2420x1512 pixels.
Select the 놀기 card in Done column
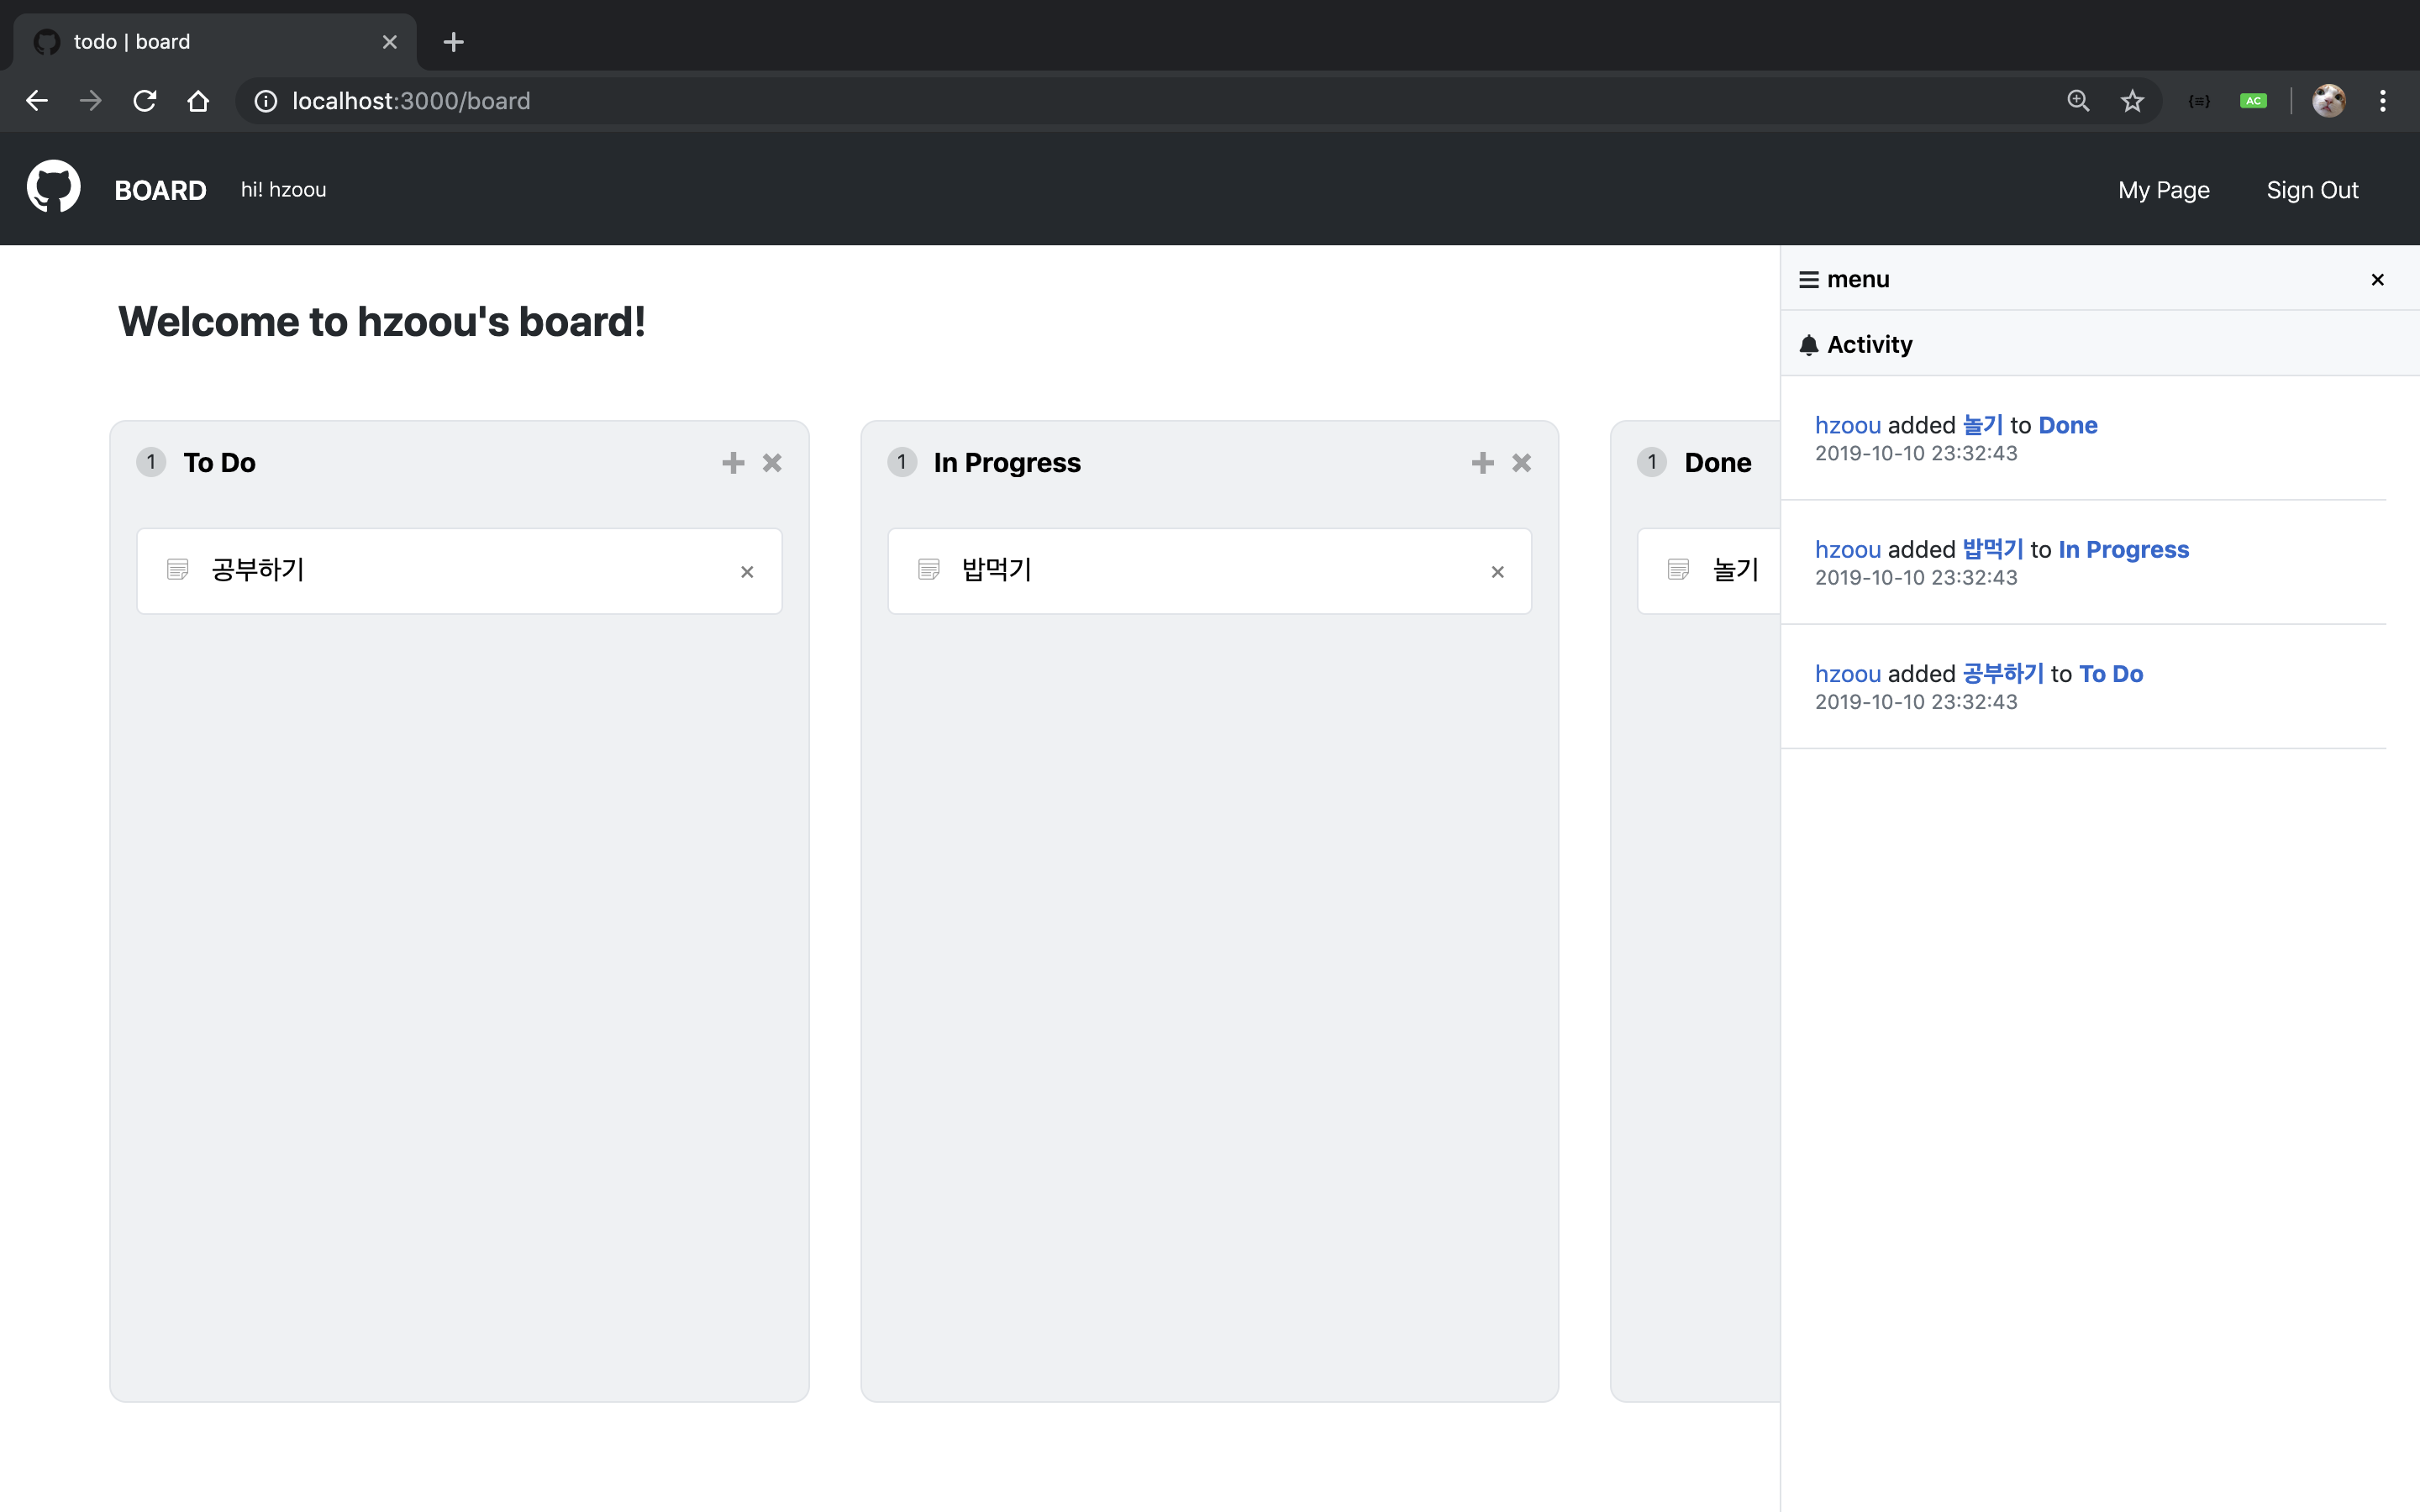1734,570
